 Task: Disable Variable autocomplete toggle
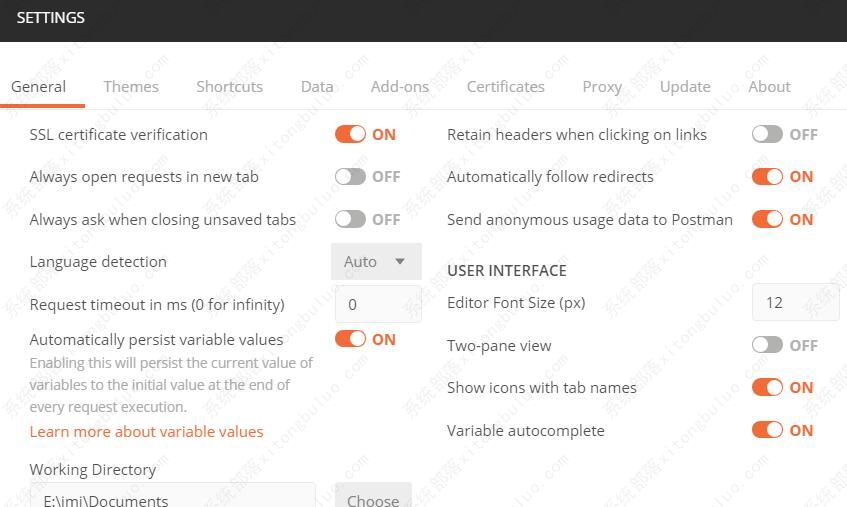pyautogui.click(x=767, y=430)
